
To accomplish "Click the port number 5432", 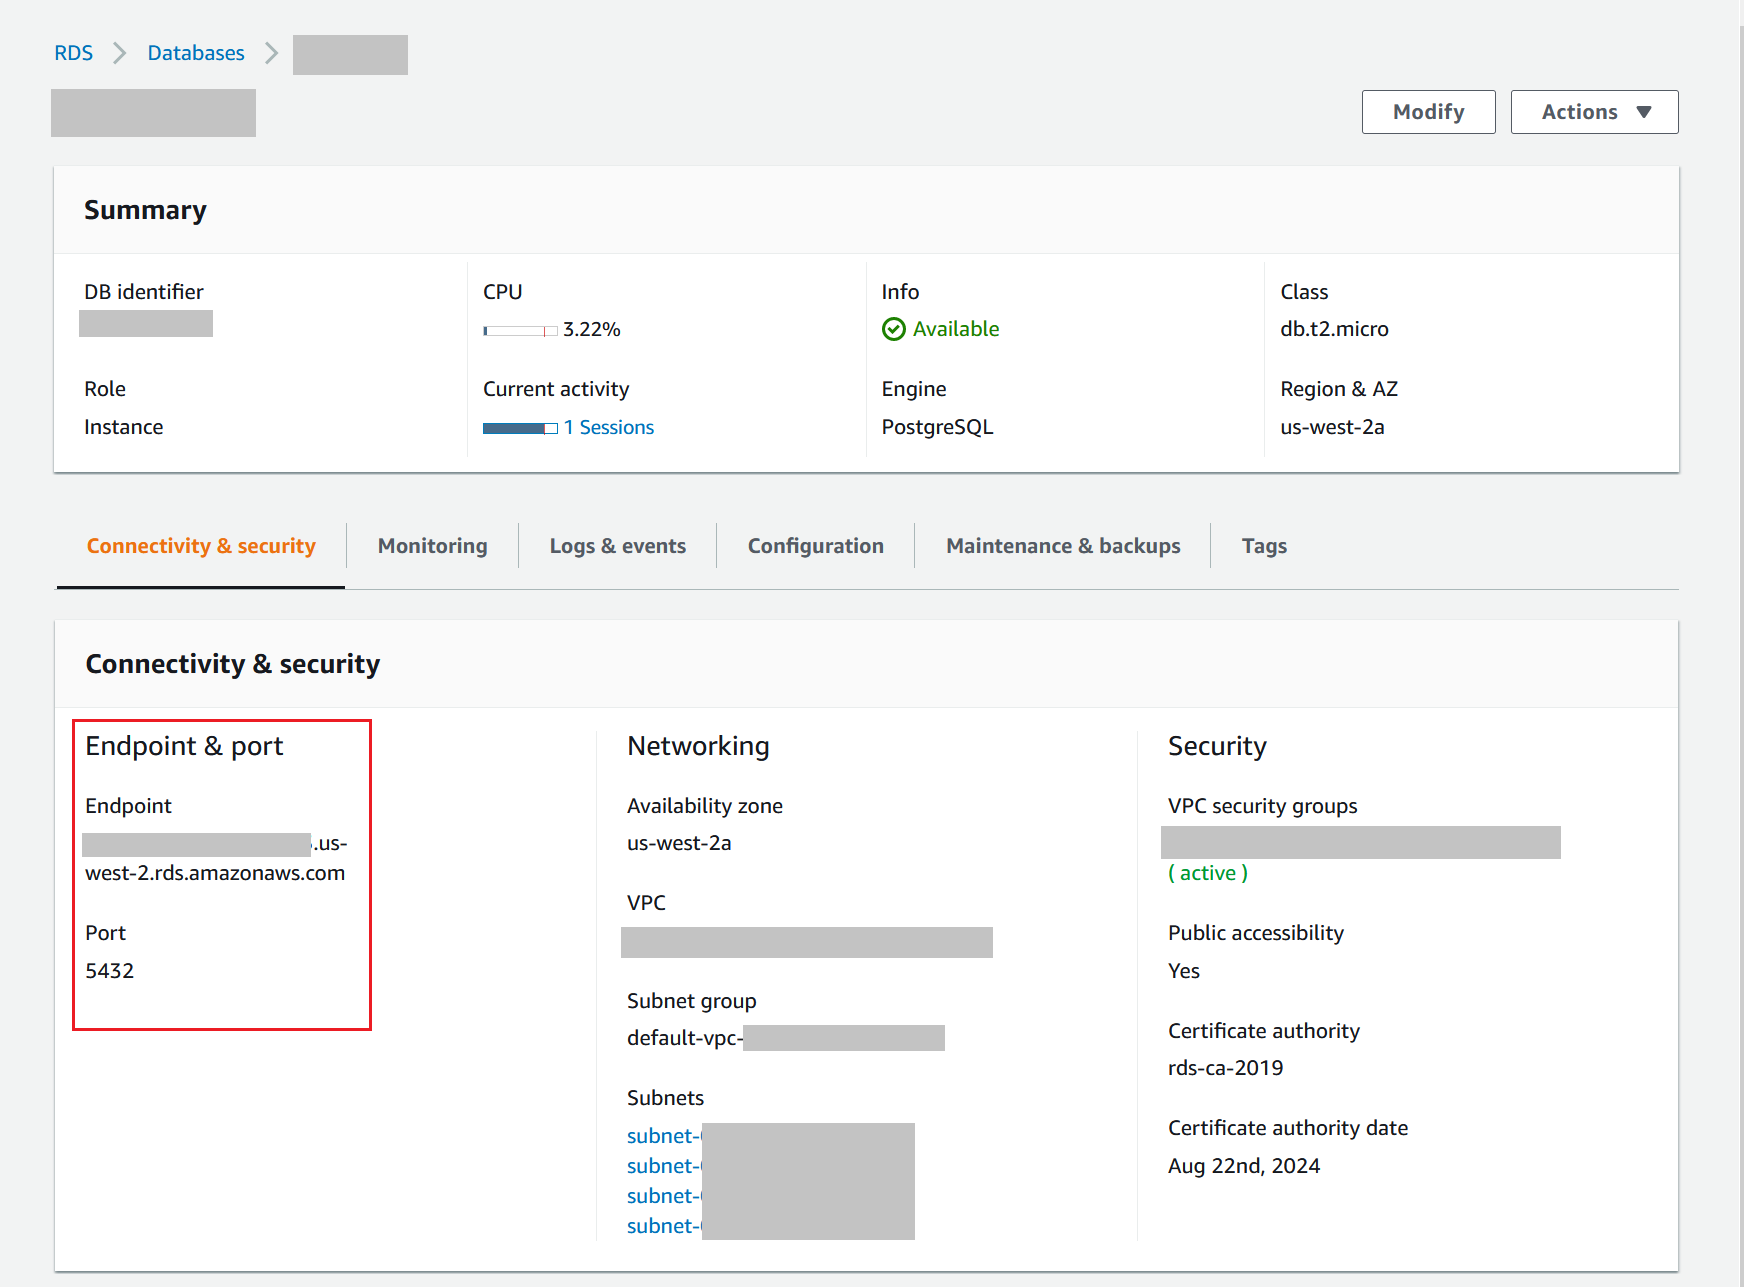I will point(110,971).
